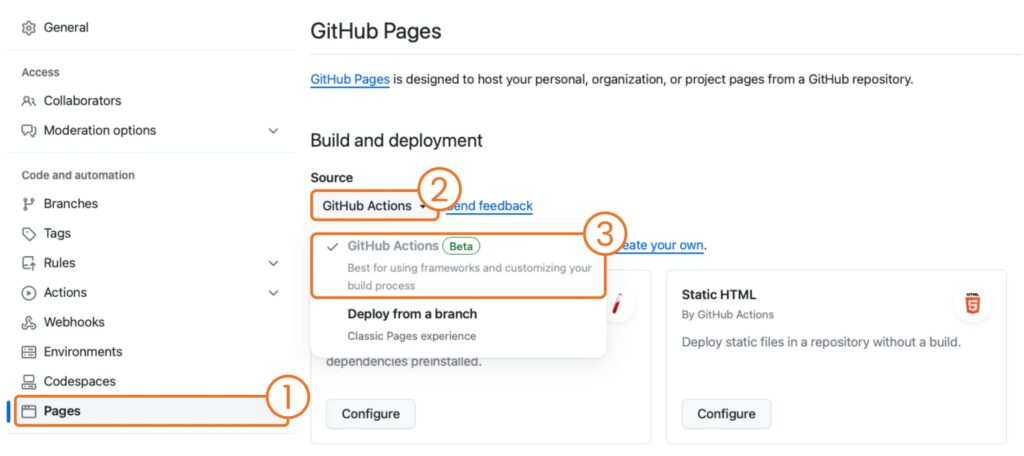Viewport: 1024px width, 456px height.
Task: Click the Webhooks icon
Action: [29, 323]
